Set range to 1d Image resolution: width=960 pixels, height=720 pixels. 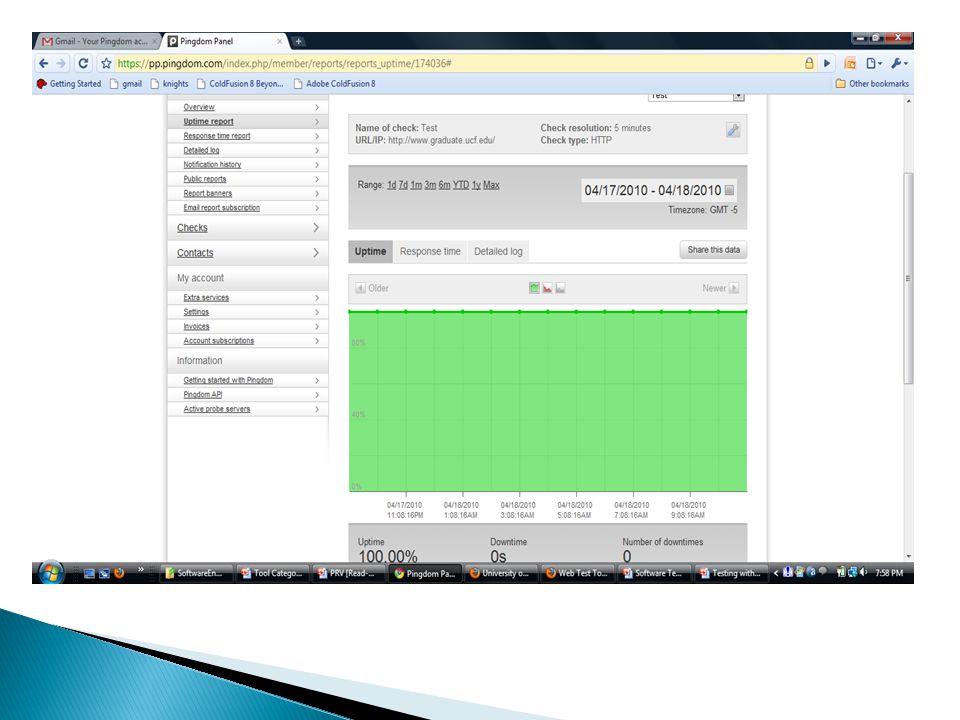(391, 185)
